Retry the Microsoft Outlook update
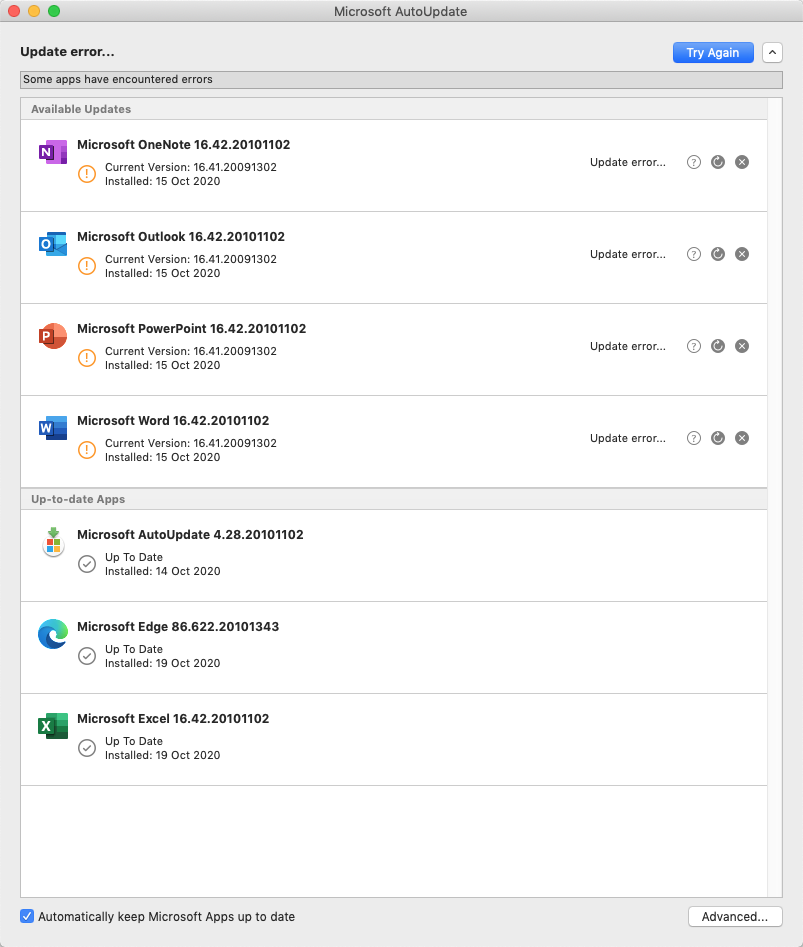Viewport: 803px width, 947px height. [718, 254]
